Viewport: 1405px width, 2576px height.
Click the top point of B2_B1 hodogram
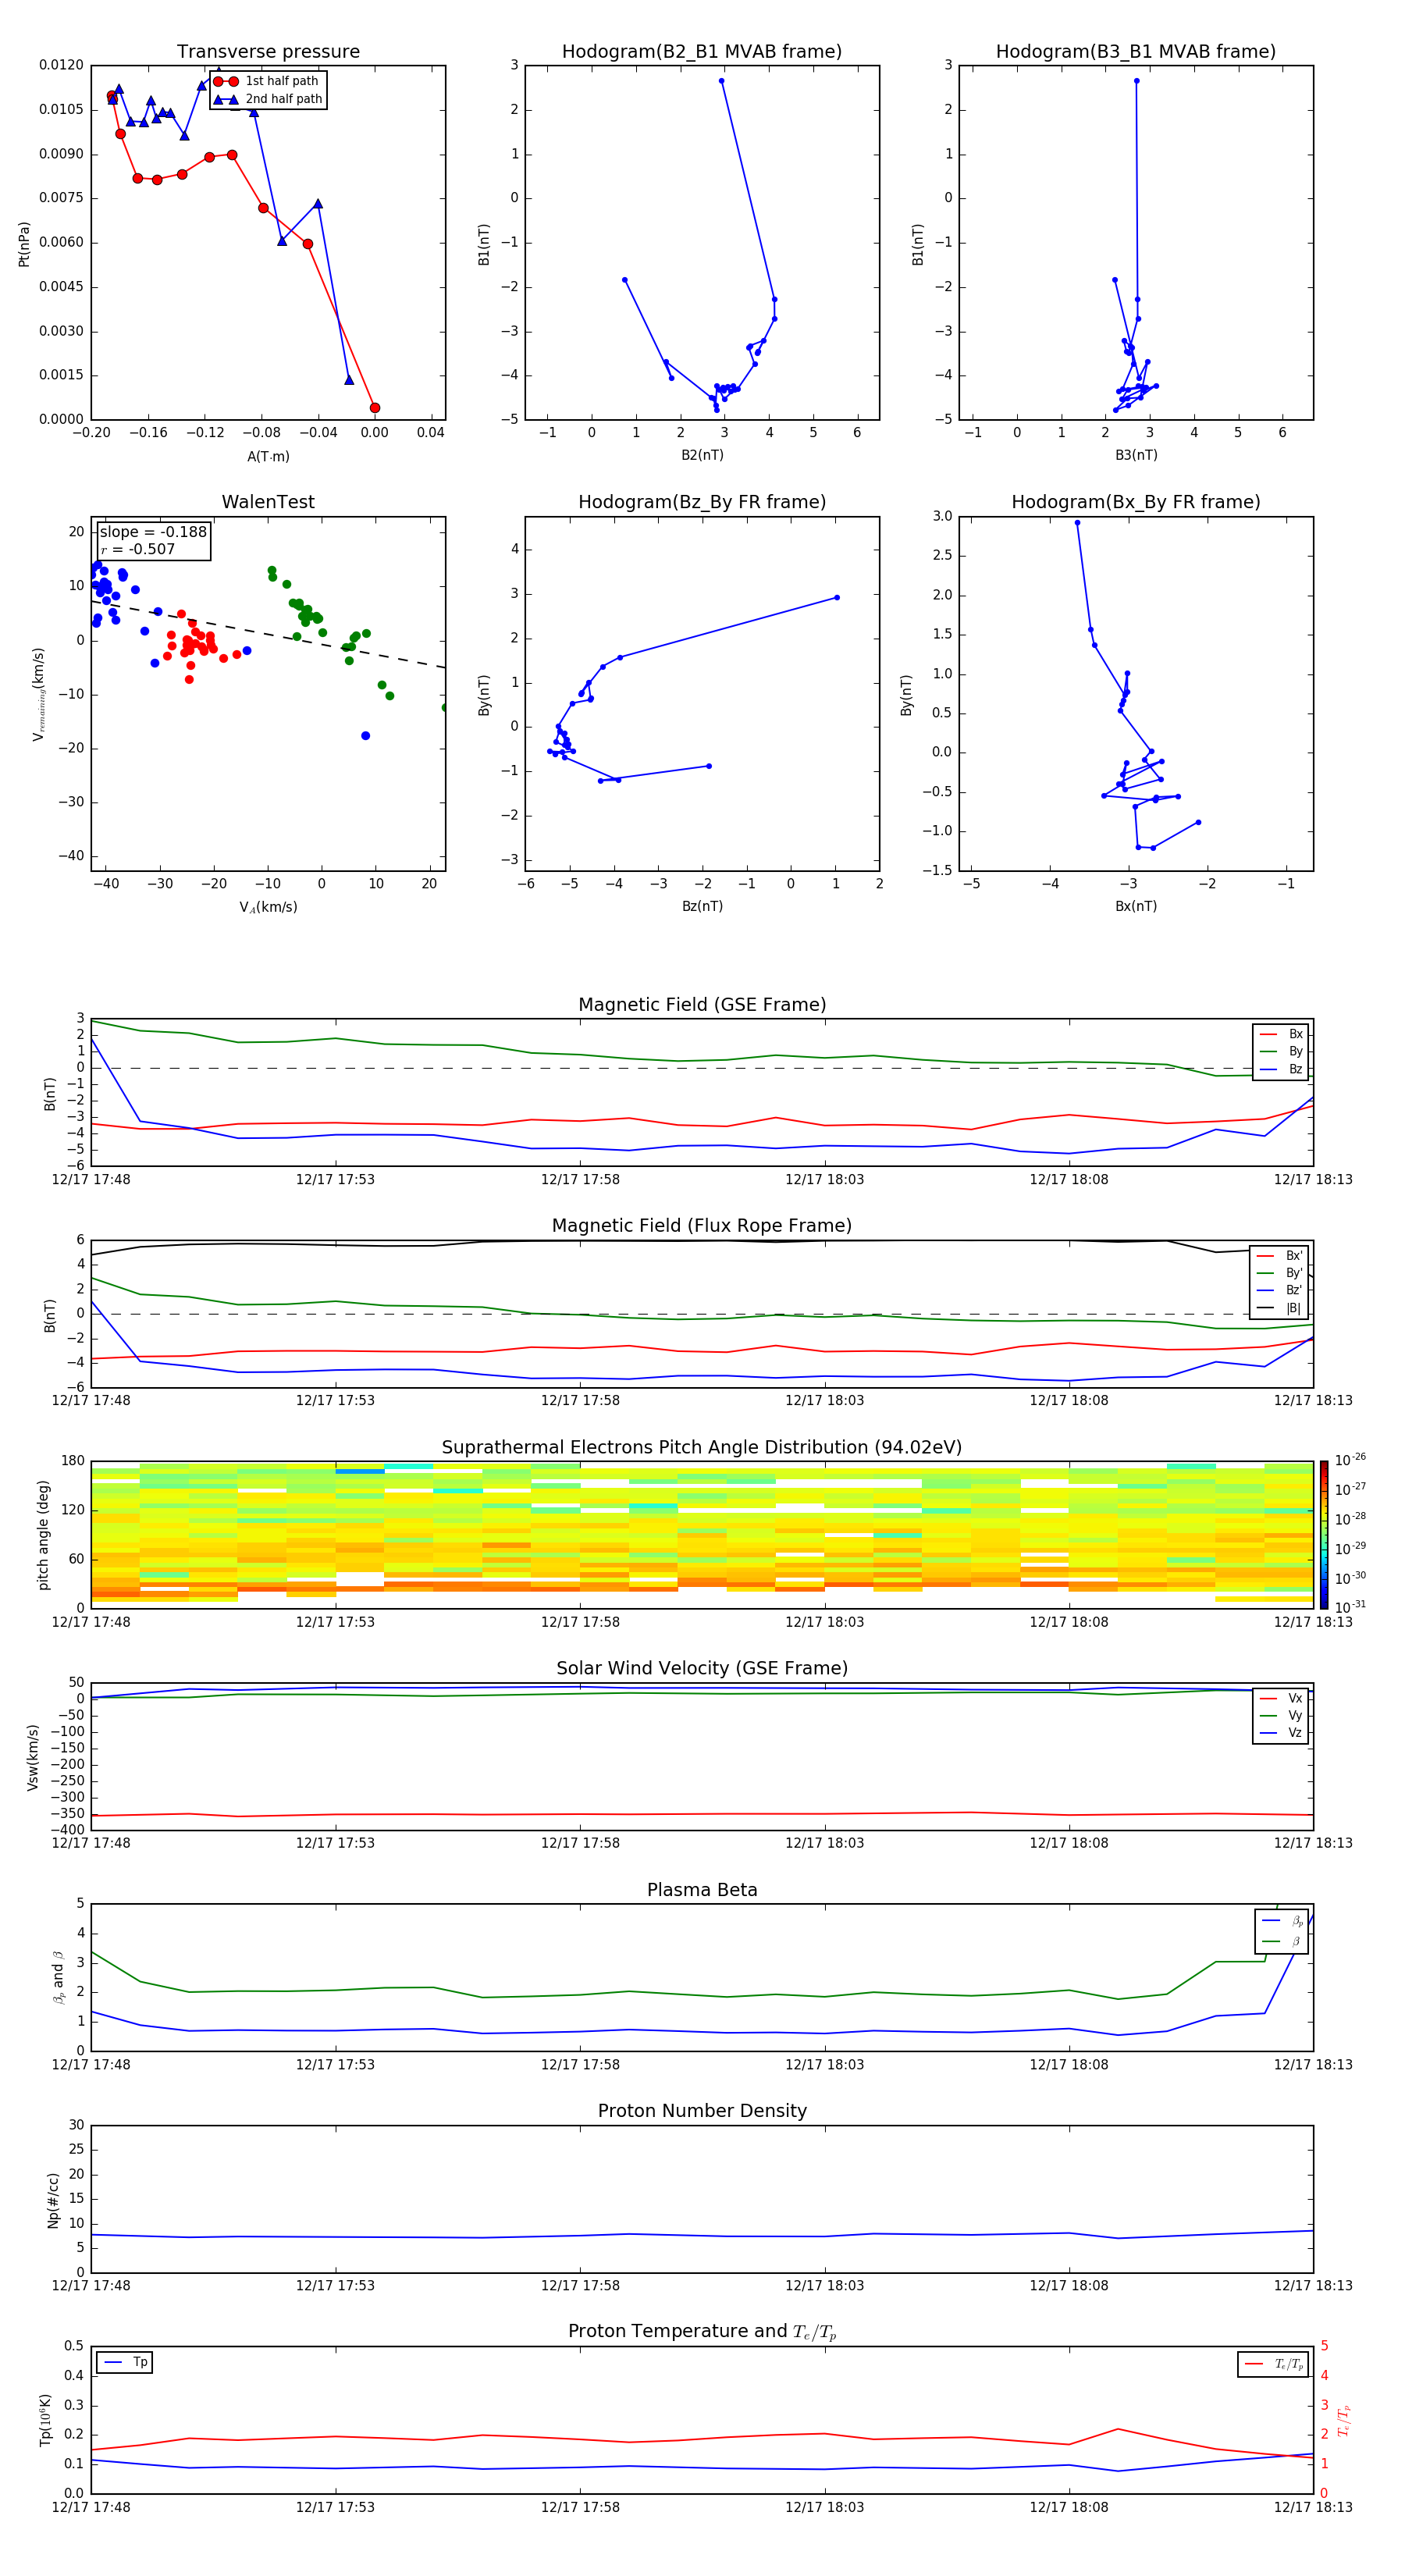pos(721,81)
